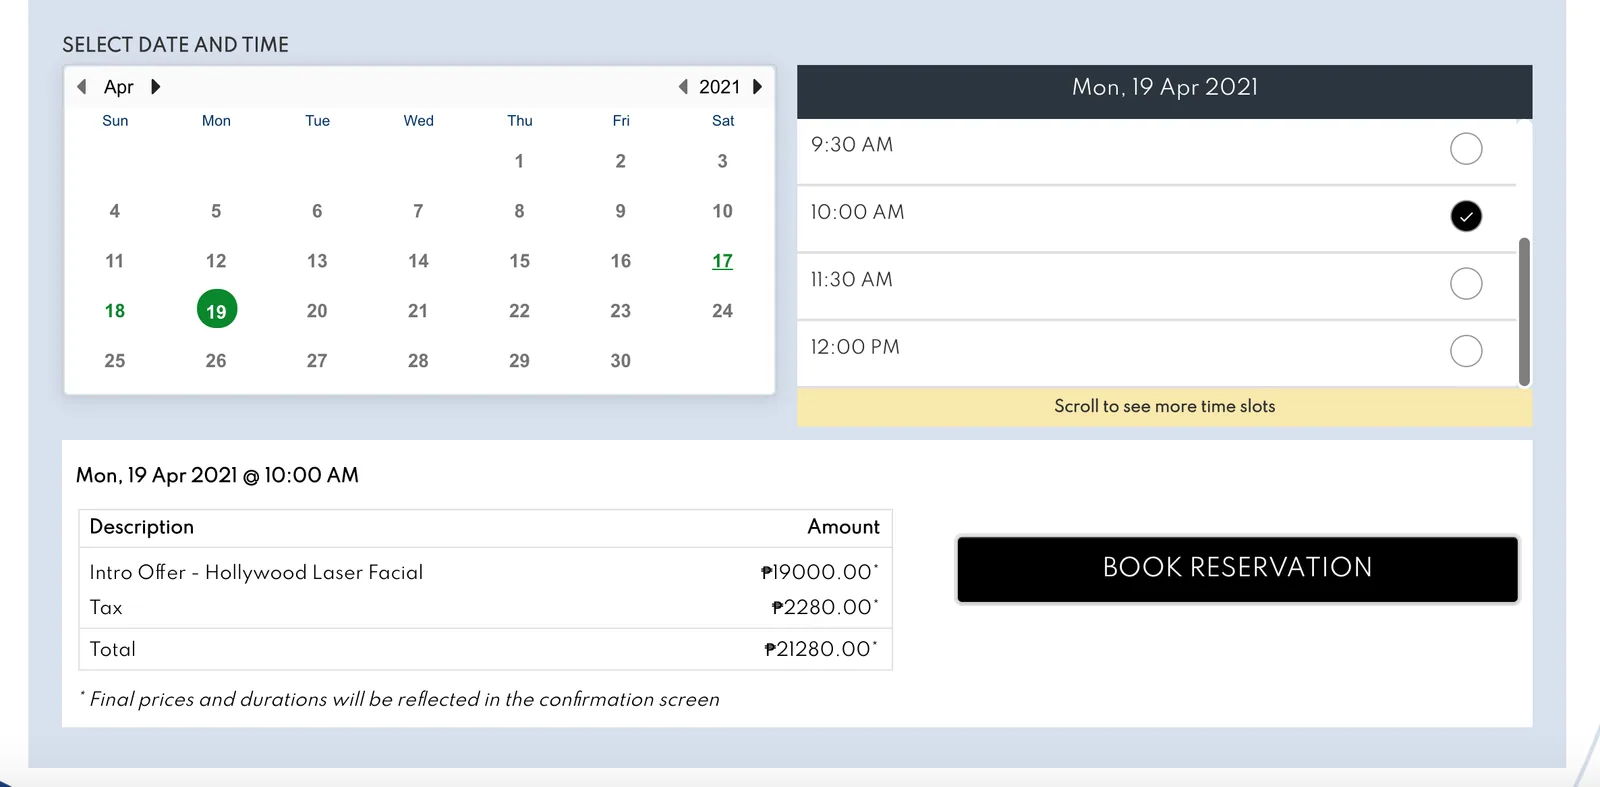Select April 26 Monday date

click(216, 361)
